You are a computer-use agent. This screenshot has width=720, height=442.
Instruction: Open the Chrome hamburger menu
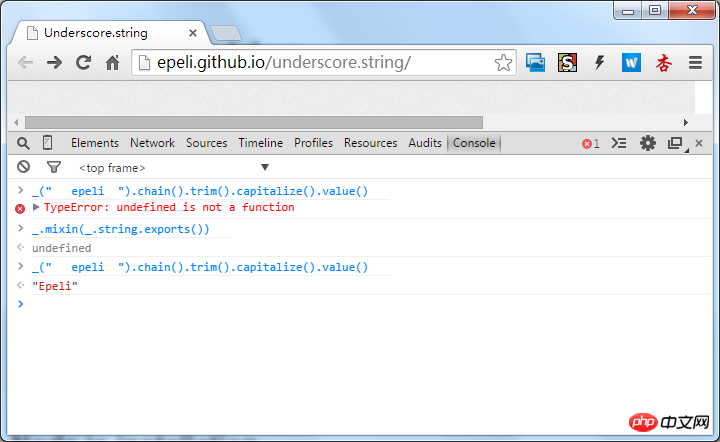(695, 62)
